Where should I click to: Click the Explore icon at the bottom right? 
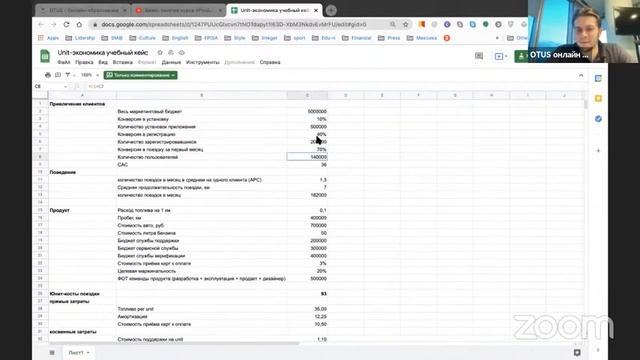577,352
